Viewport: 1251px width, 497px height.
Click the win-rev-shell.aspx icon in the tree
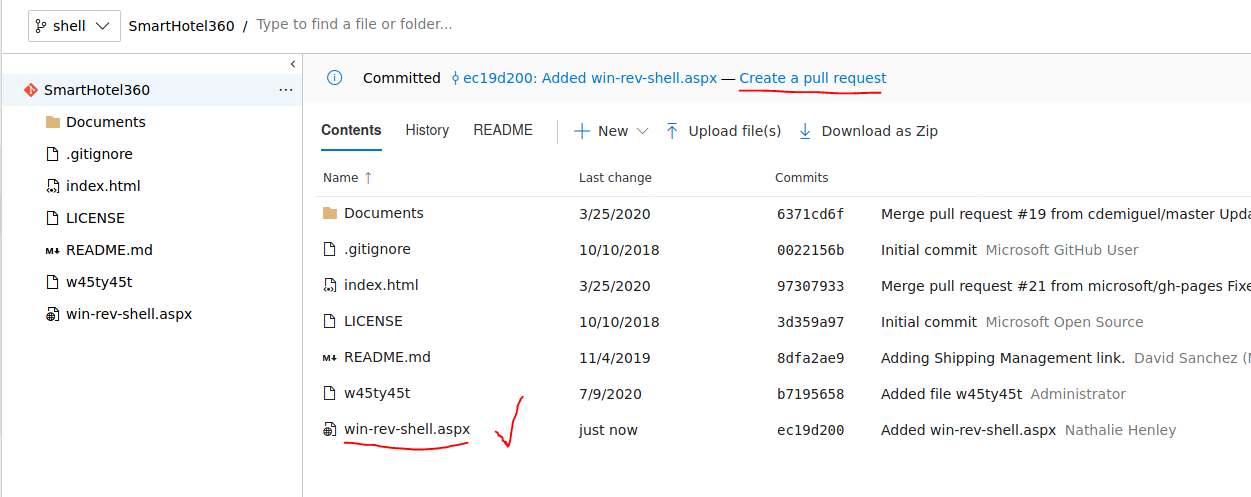click(53, 314)
